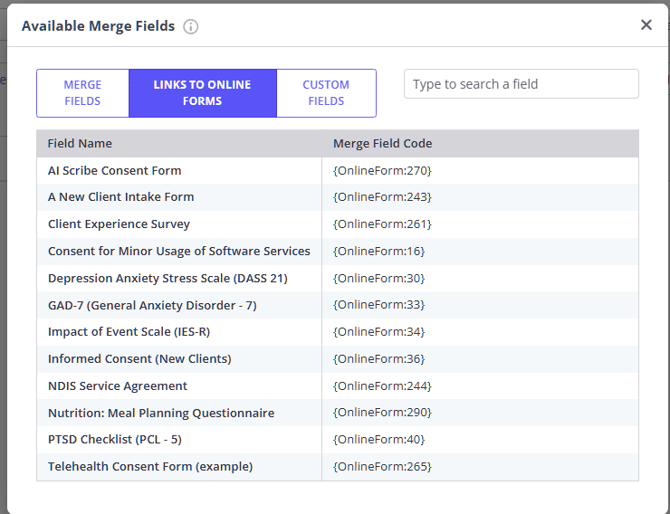Pick the Client Experience Survey field
Viewport: 670px width, 514px height.
[118, 224]
